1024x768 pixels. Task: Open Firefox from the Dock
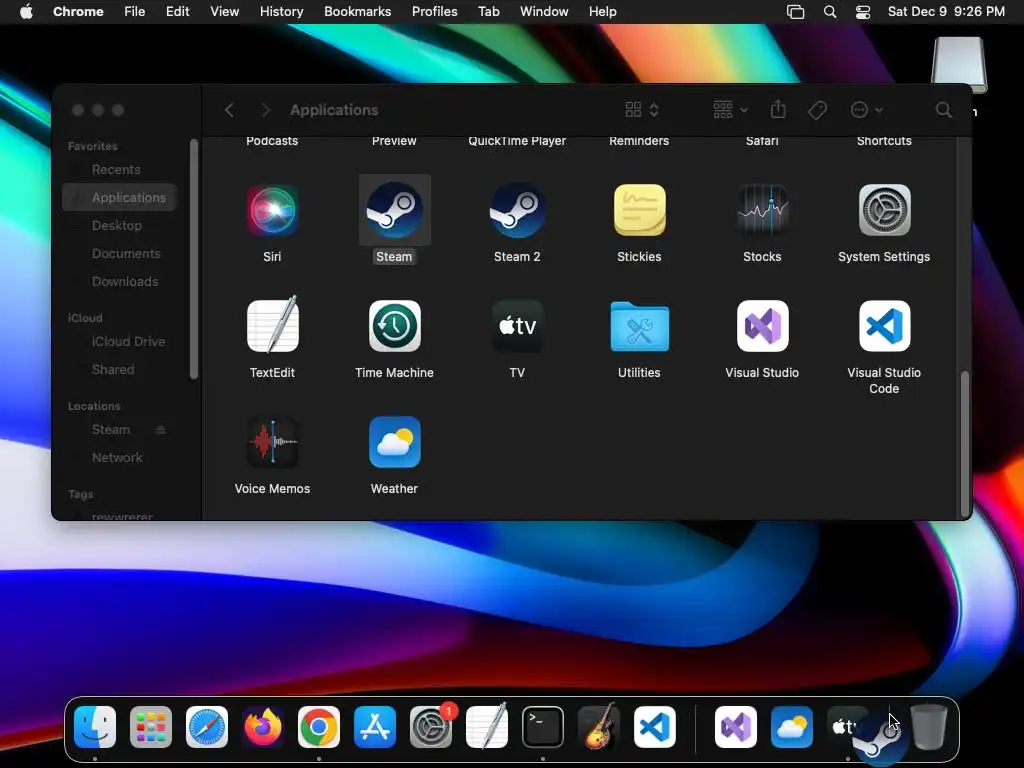263,727
